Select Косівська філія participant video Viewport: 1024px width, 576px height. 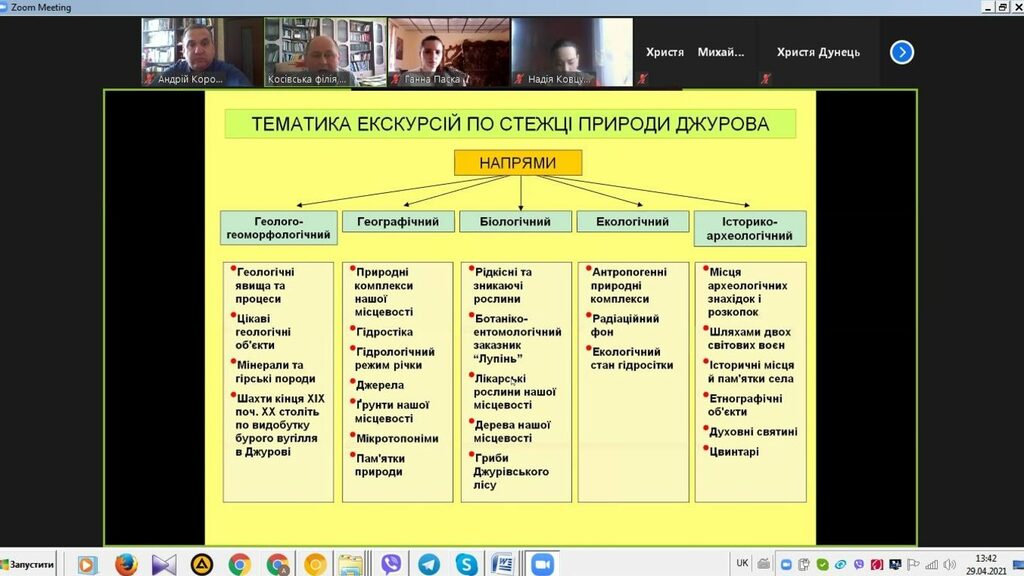pyautogui.click(x=324, y=52)
